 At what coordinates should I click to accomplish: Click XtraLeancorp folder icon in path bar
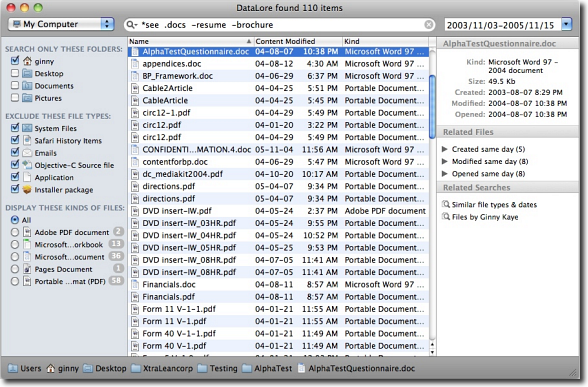[x=136, y=368]
